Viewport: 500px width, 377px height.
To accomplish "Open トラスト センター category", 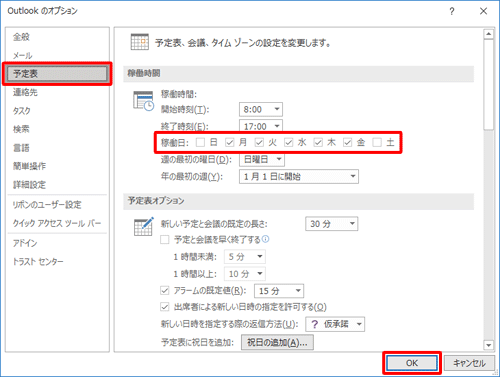I will 57,262.
